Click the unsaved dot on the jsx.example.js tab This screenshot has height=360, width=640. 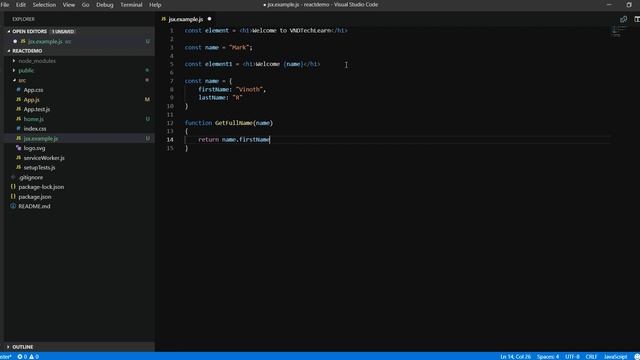click(209, 19)
